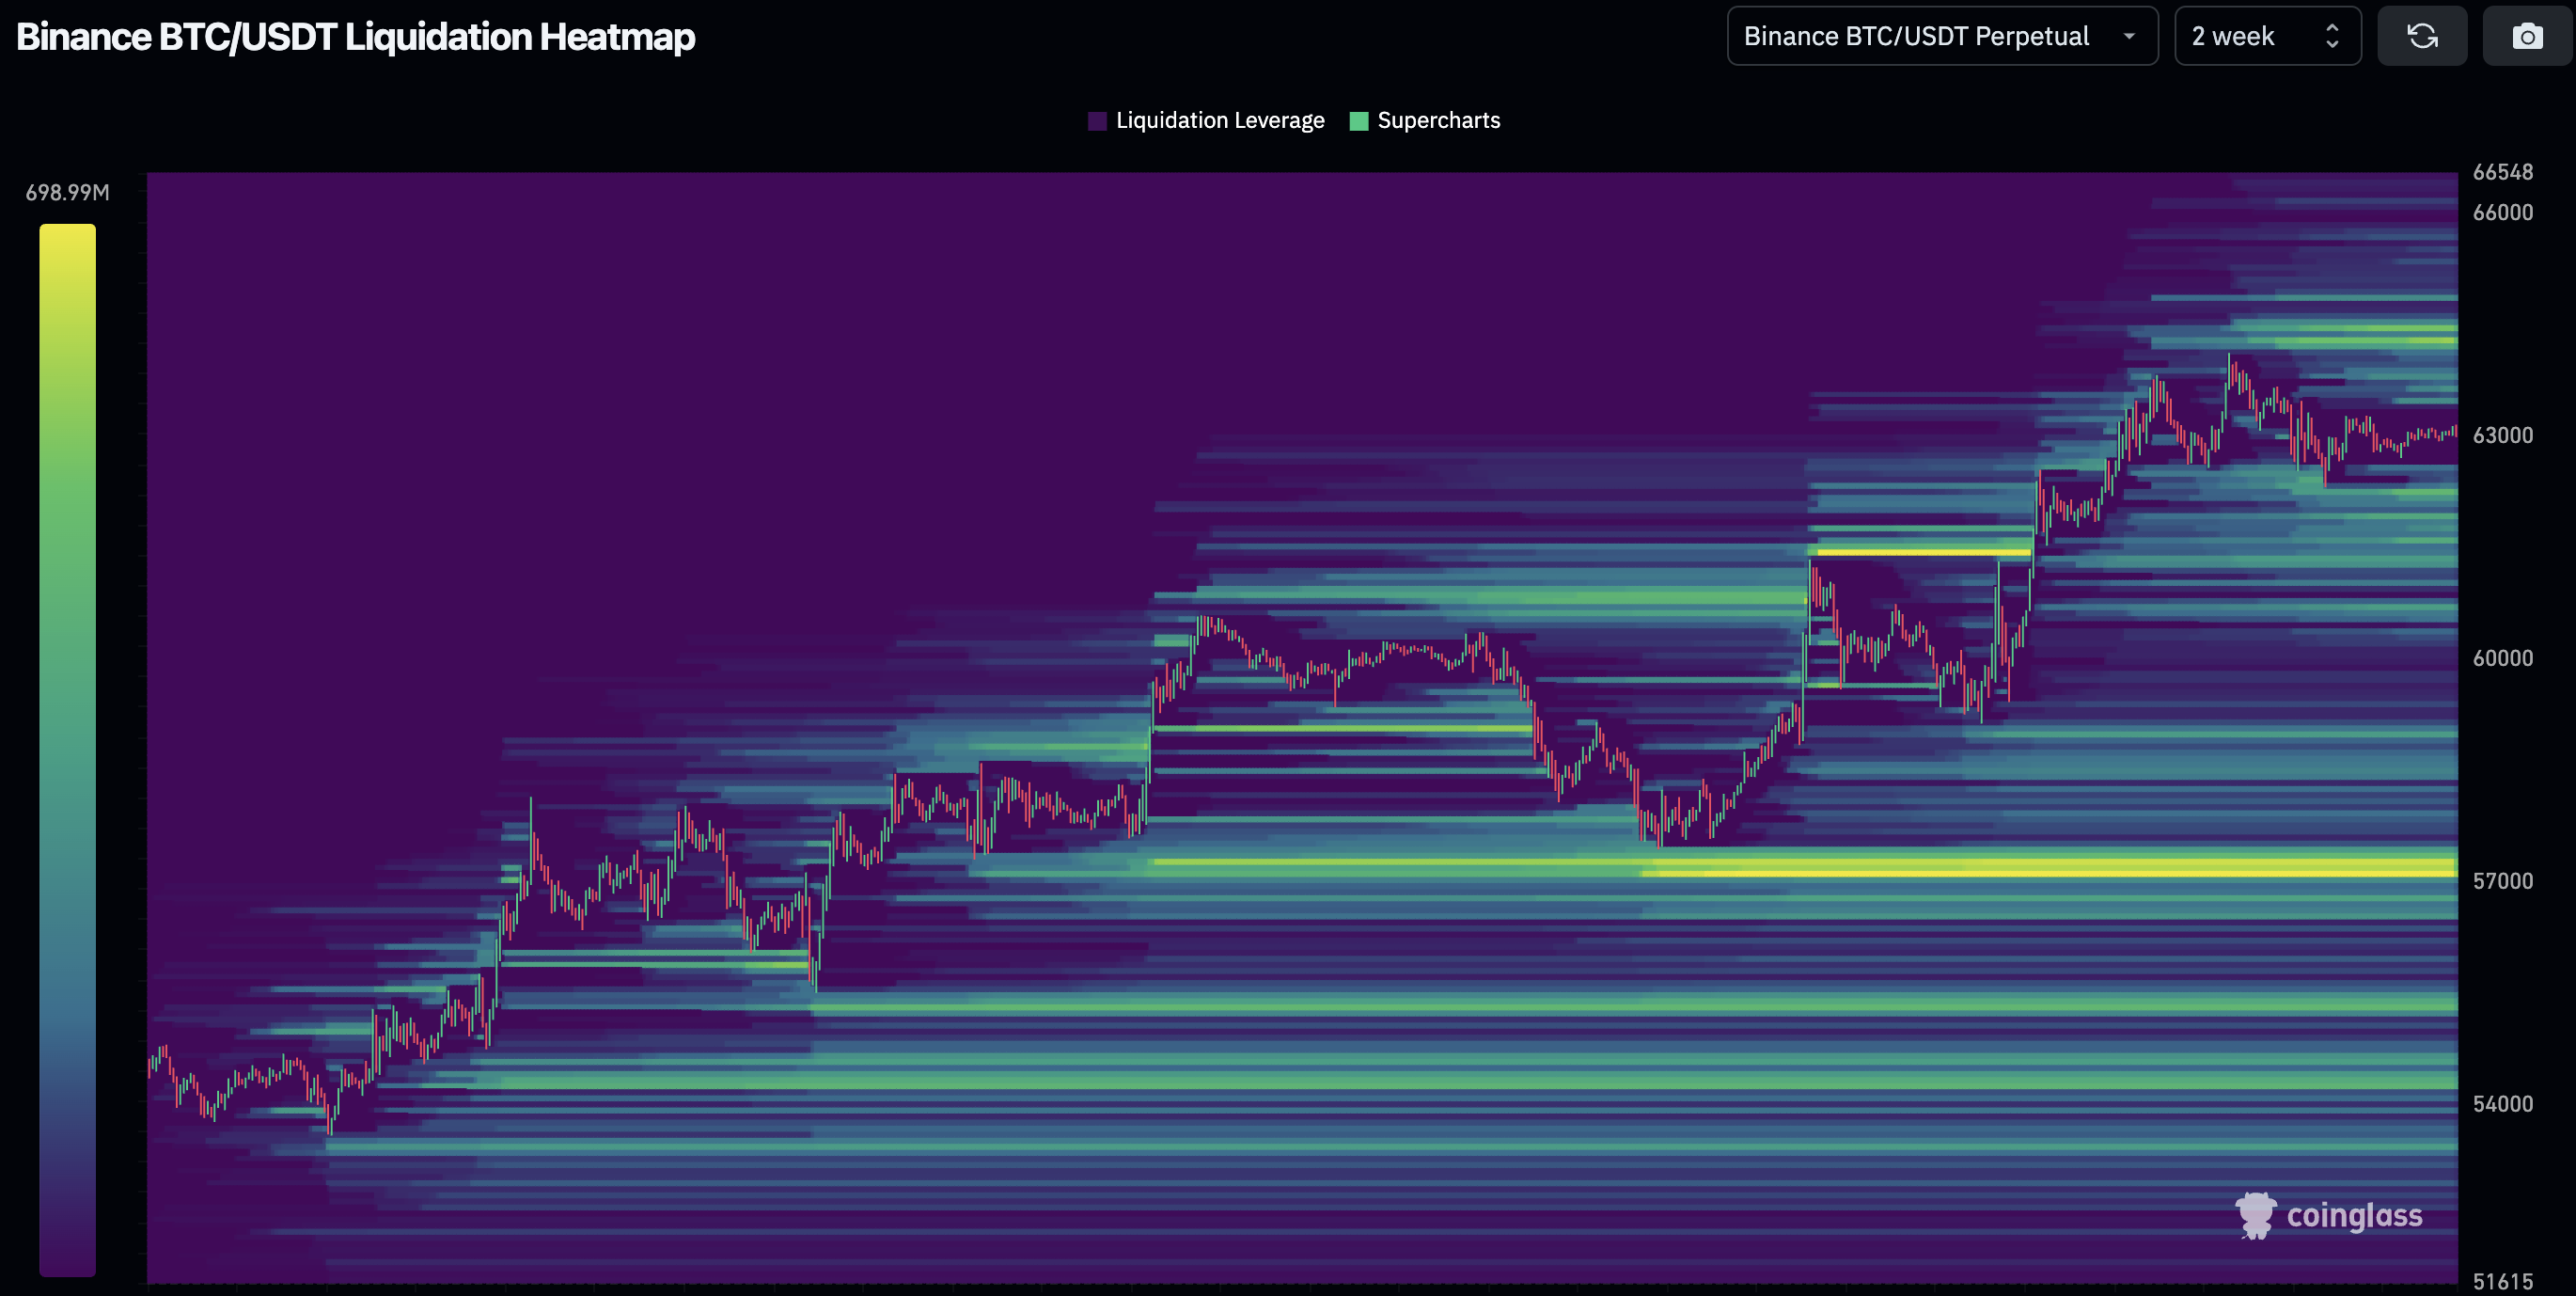Click the 60000 price axis label
Viewport: 2576px width, 1296px height.
[x=2502, y=658]
